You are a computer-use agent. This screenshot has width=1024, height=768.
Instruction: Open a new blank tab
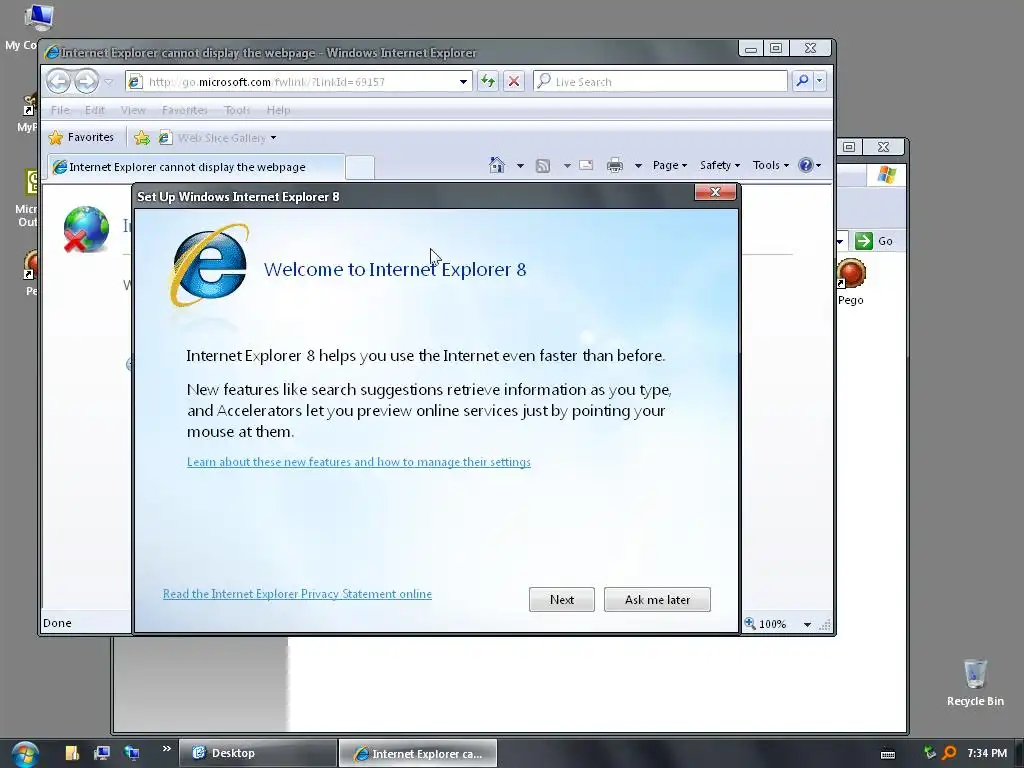click(360, 167)
